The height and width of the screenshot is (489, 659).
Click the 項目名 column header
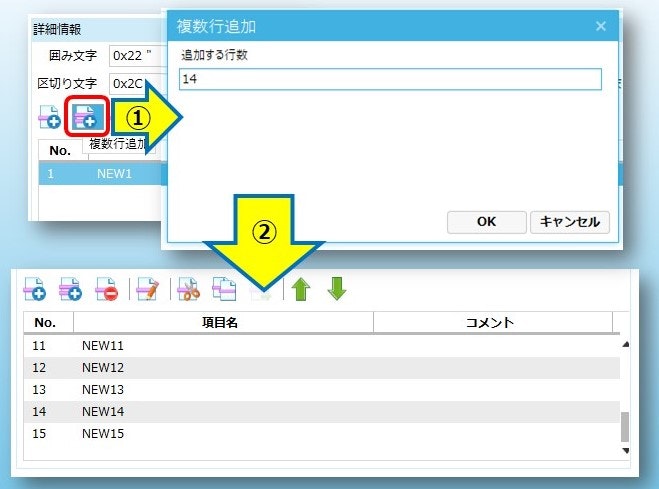tap(223, 323)
